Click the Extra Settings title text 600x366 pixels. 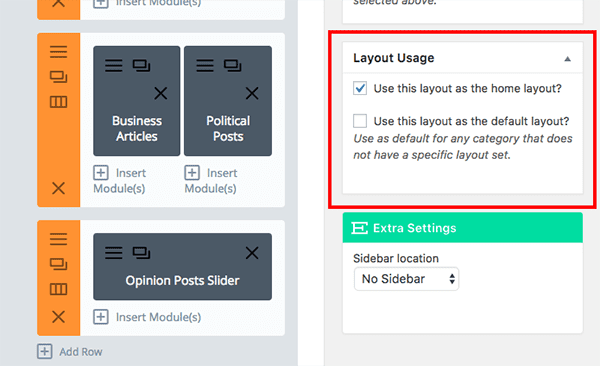[x=415, y=228]
